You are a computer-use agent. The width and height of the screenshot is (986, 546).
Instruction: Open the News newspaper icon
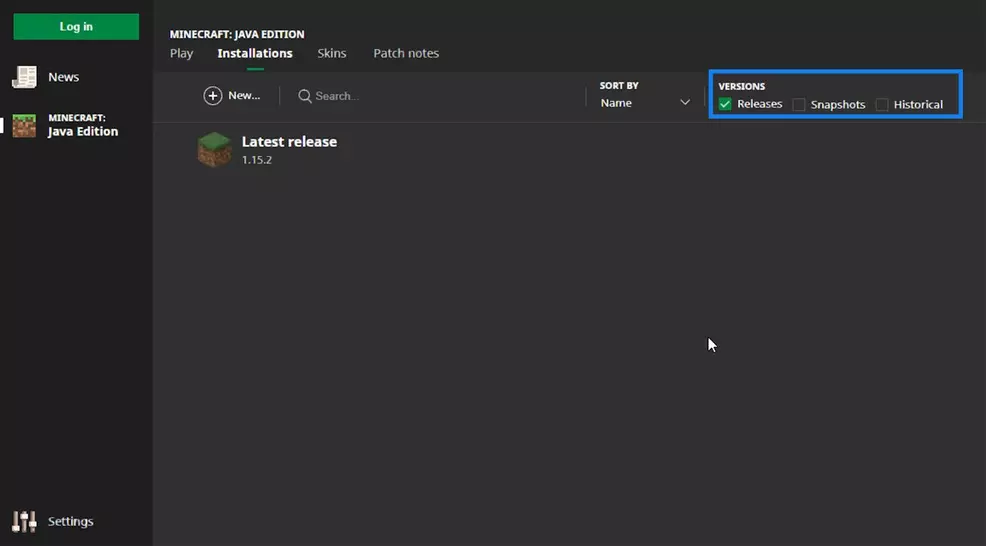tap(24, 77)
